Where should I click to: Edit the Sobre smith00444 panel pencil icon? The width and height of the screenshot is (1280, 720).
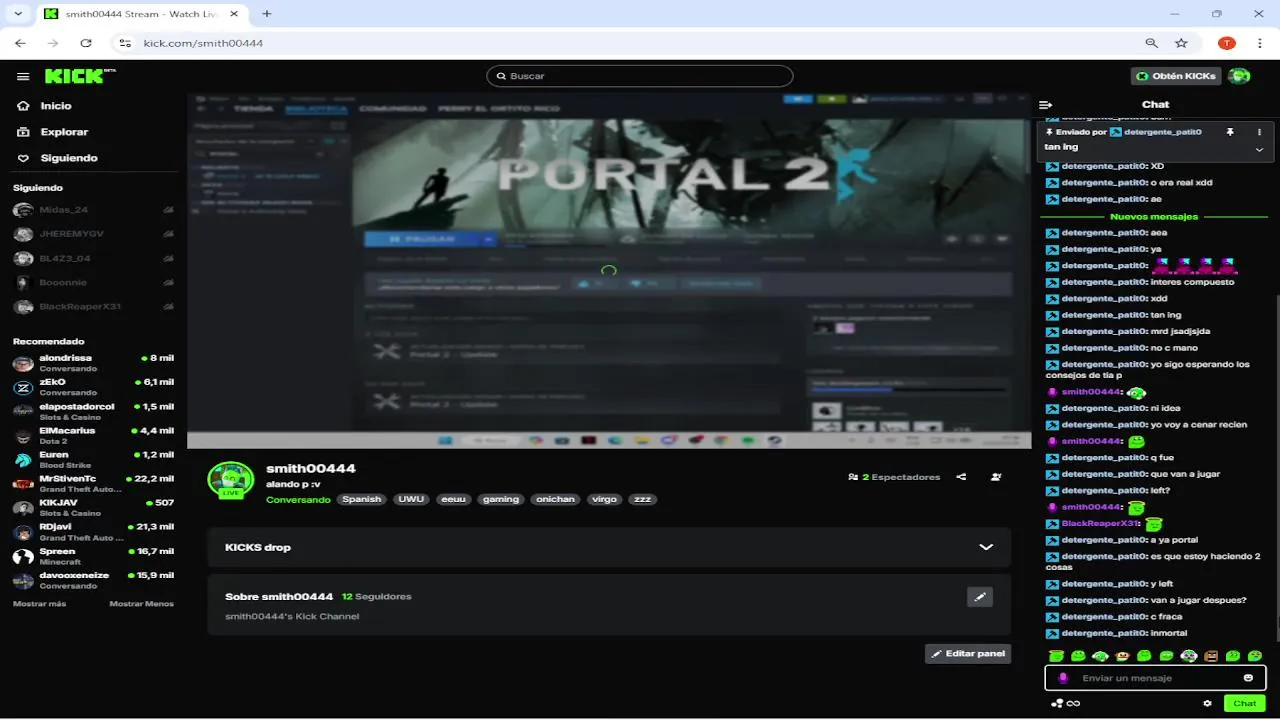(980, 596)
